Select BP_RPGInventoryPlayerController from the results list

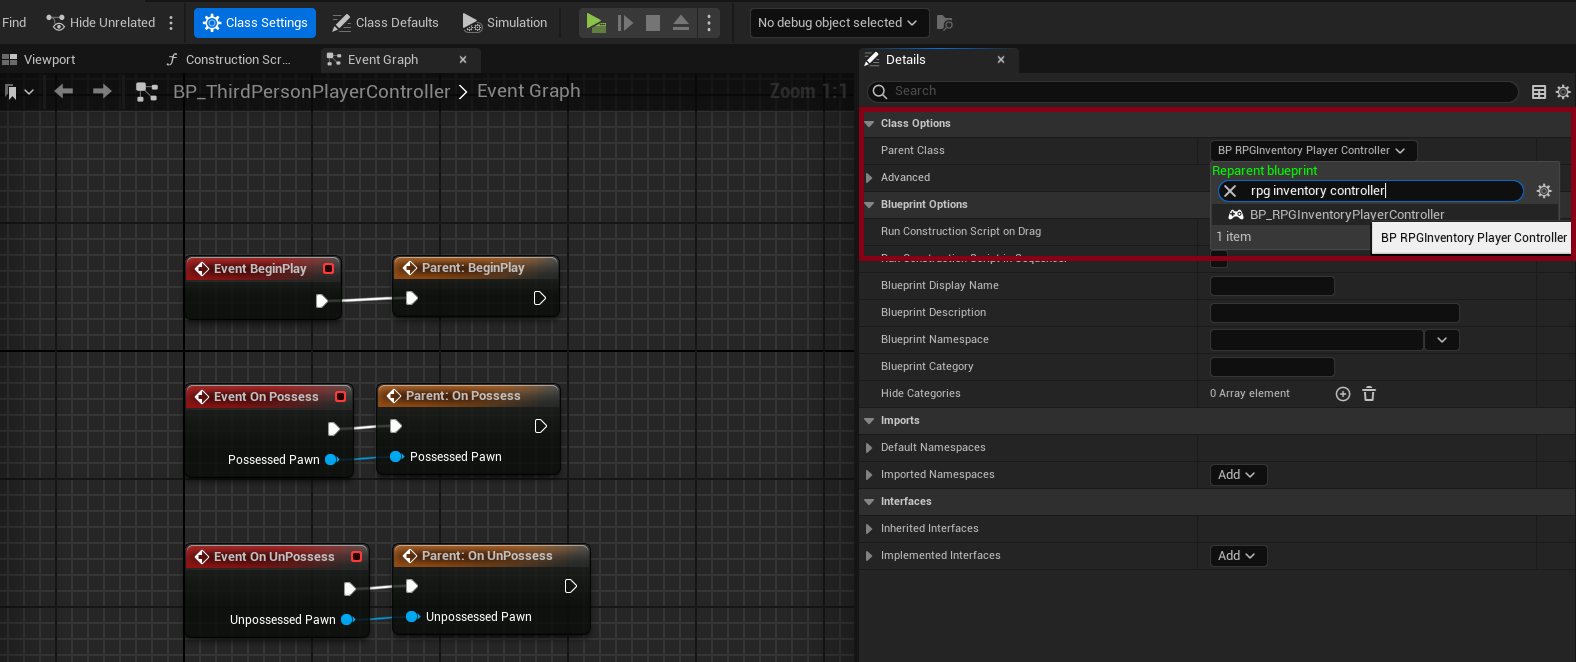click(x=1346, y=214)
